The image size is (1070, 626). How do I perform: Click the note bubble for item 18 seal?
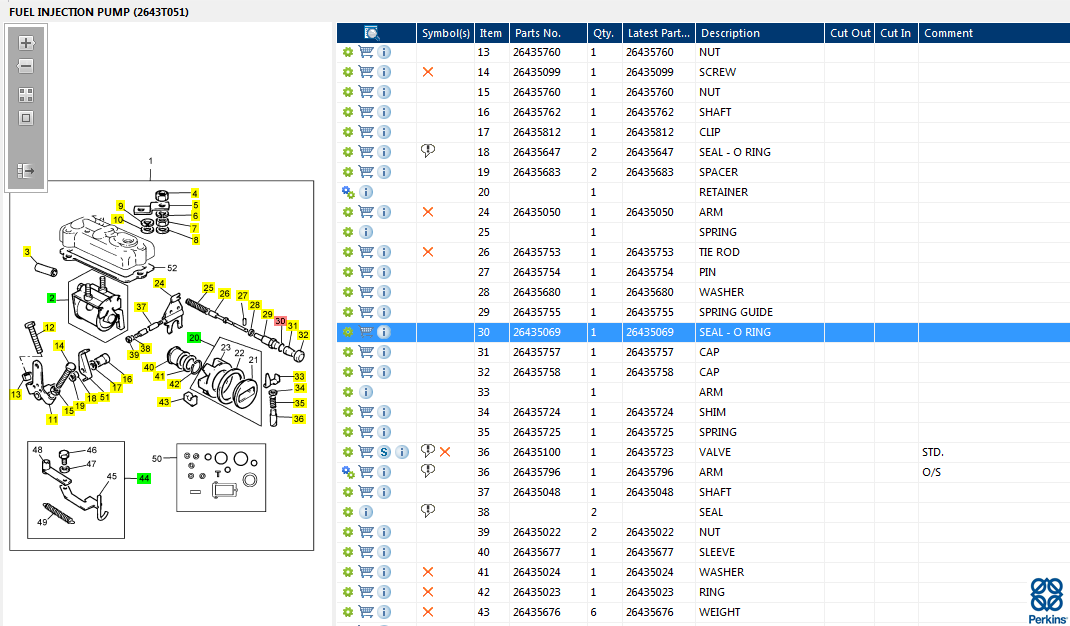[428, 152]
